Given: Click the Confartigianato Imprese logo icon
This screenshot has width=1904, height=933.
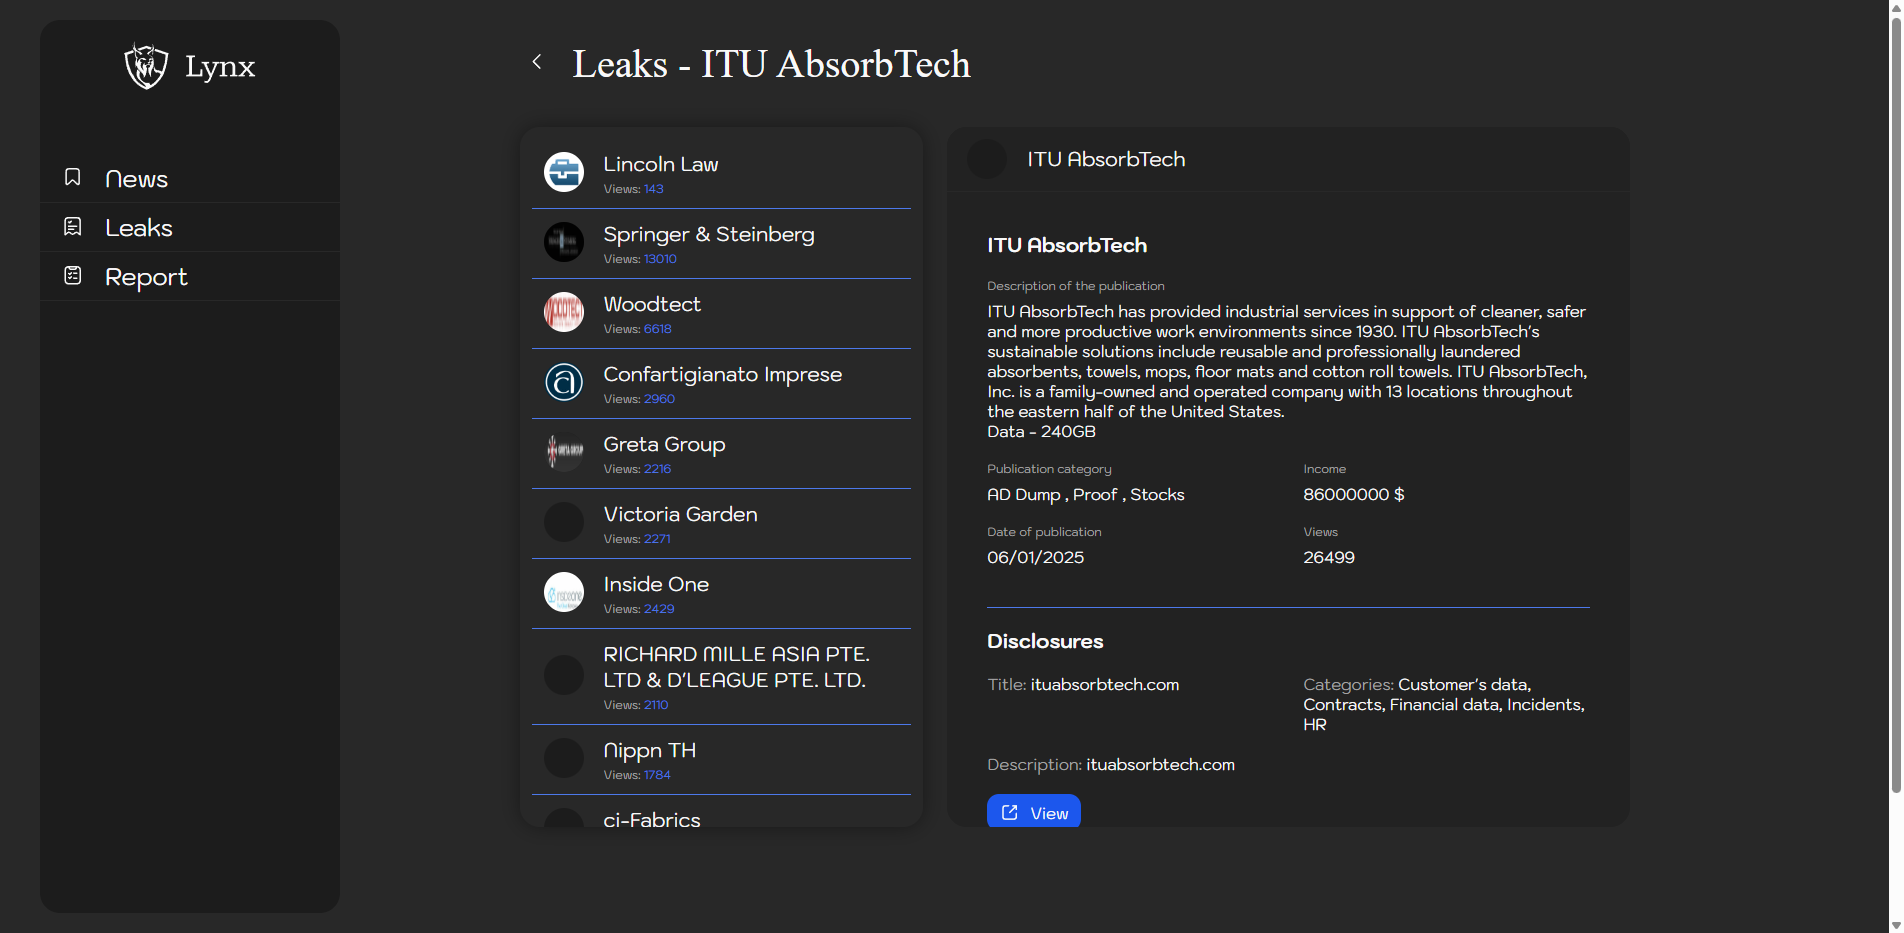Looking at the screenshot, I should (564, 382).
